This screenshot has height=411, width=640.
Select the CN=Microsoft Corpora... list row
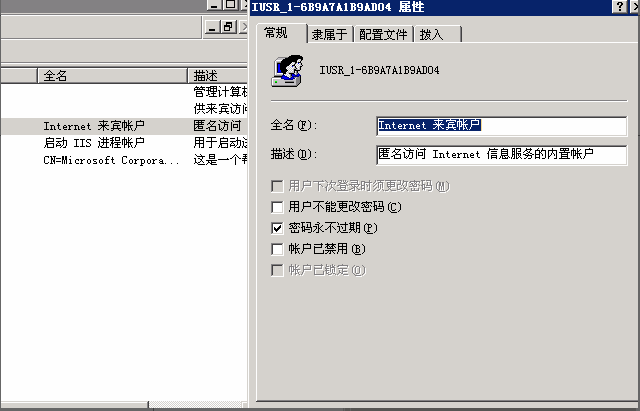(124, 160)
